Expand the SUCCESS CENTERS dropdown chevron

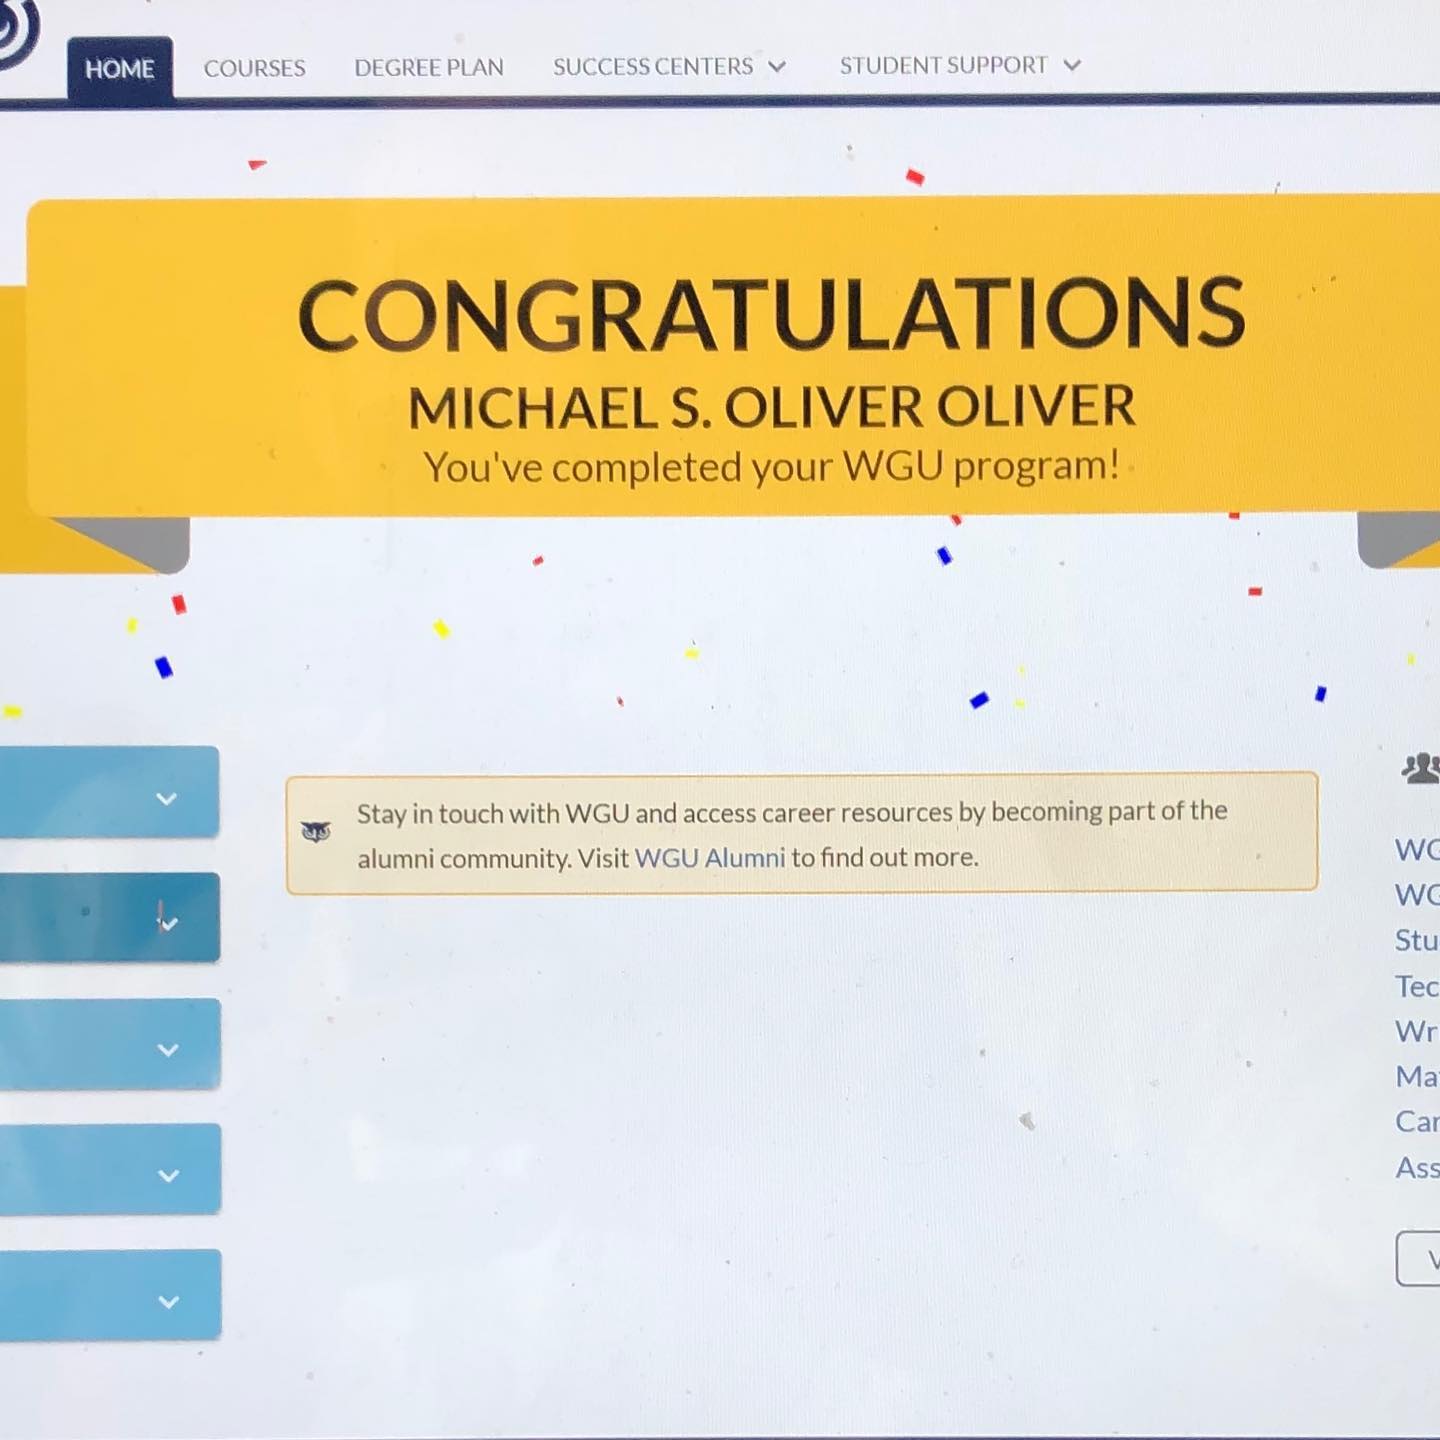click(x=777, y=67)
